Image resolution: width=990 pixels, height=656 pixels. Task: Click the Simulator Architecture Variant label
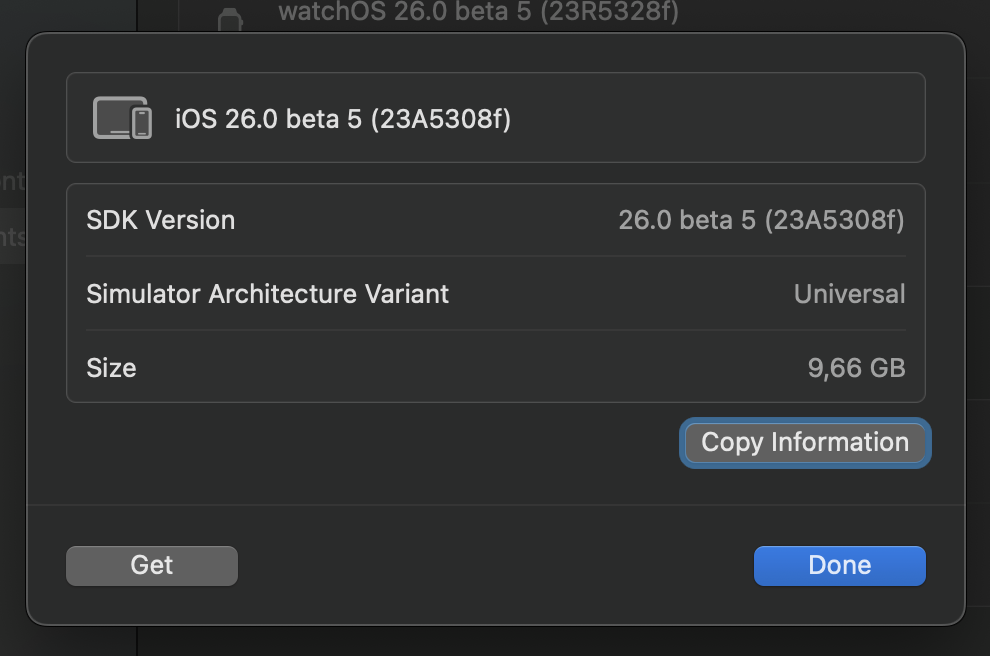[x=268, y=294]
